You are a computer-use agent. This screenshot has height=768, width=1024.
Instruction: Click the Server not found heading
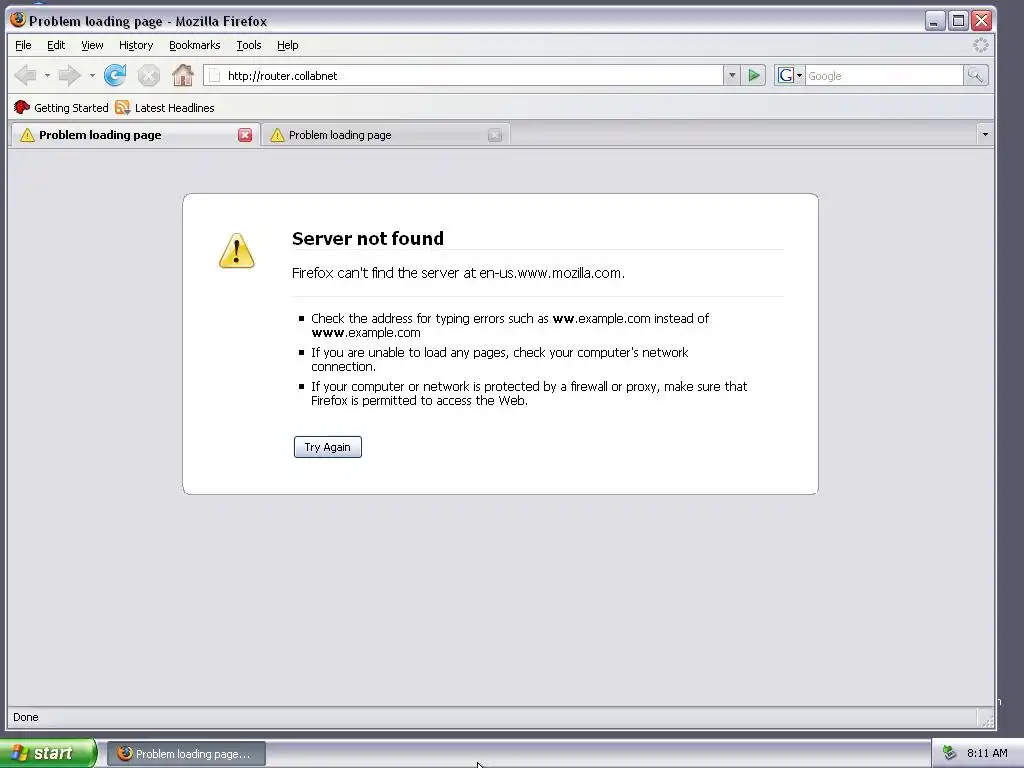pos(368,238)
